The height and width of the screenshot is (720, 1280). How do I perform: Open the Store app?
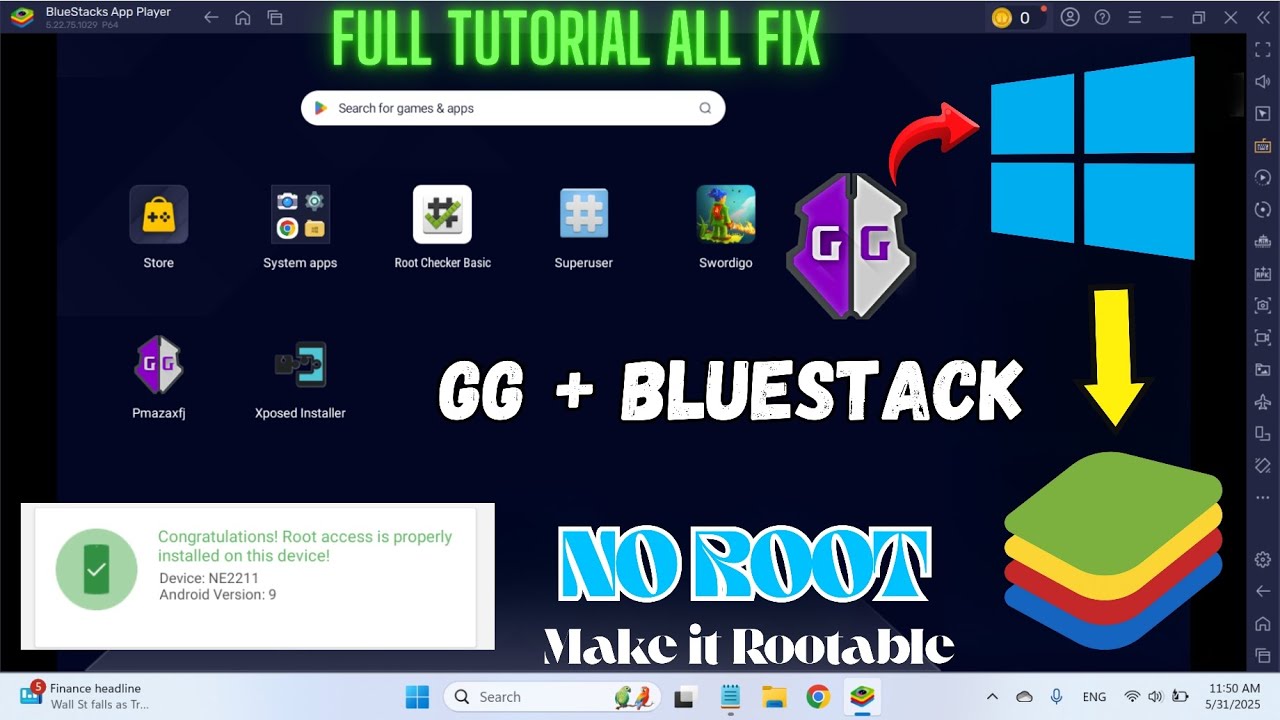click(x=158, y=214)
